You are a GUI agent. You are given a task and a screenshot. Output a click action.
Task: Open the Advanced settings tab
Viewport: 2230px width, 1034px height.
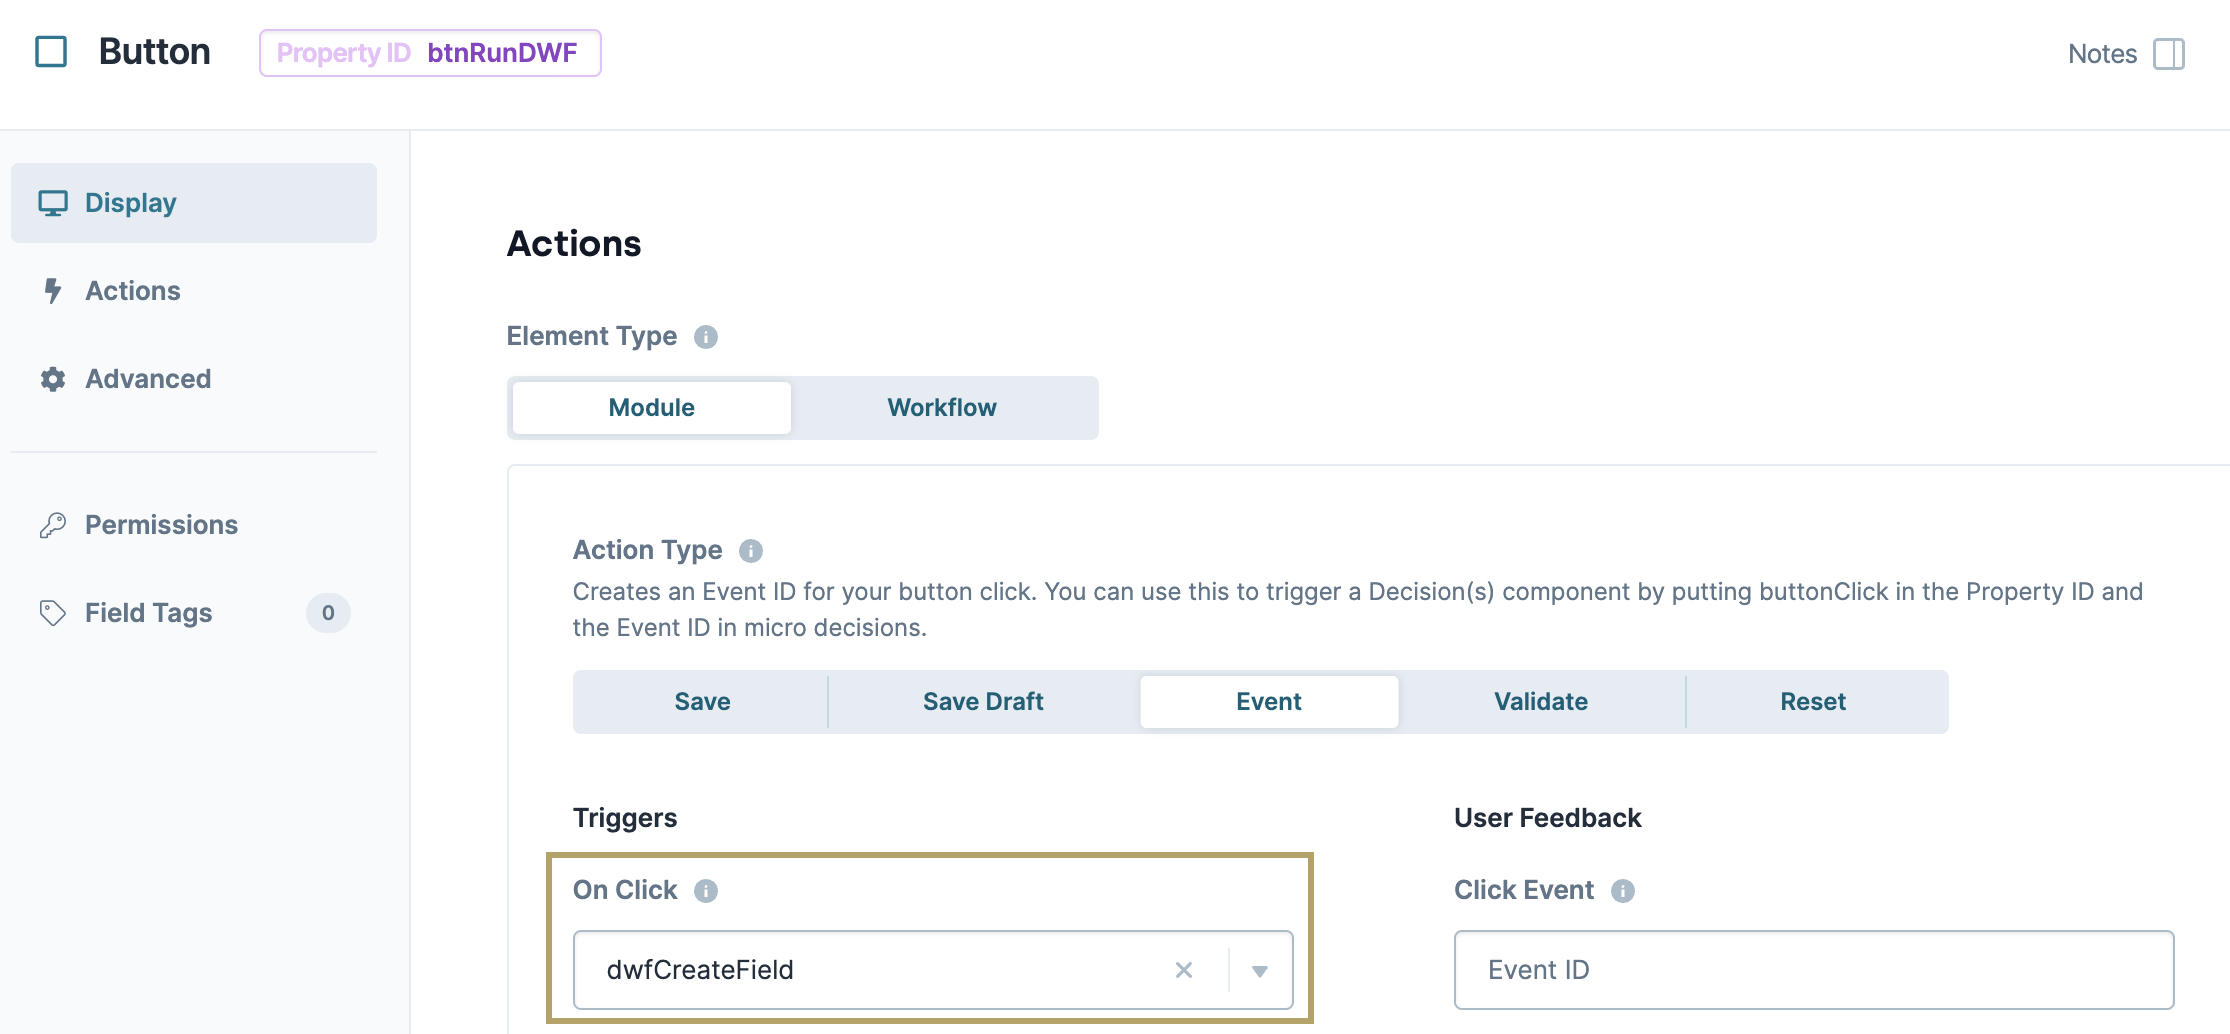(x=194, y=379)
